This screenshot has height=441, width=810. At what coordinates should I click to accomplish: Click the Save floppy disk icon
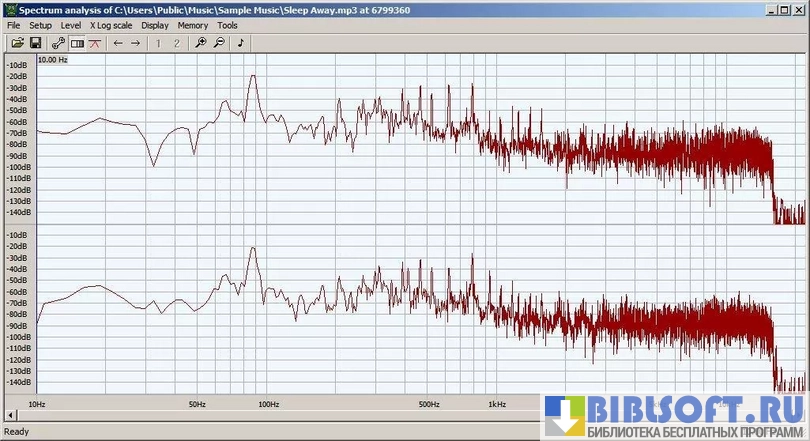[x=35, y=43]
